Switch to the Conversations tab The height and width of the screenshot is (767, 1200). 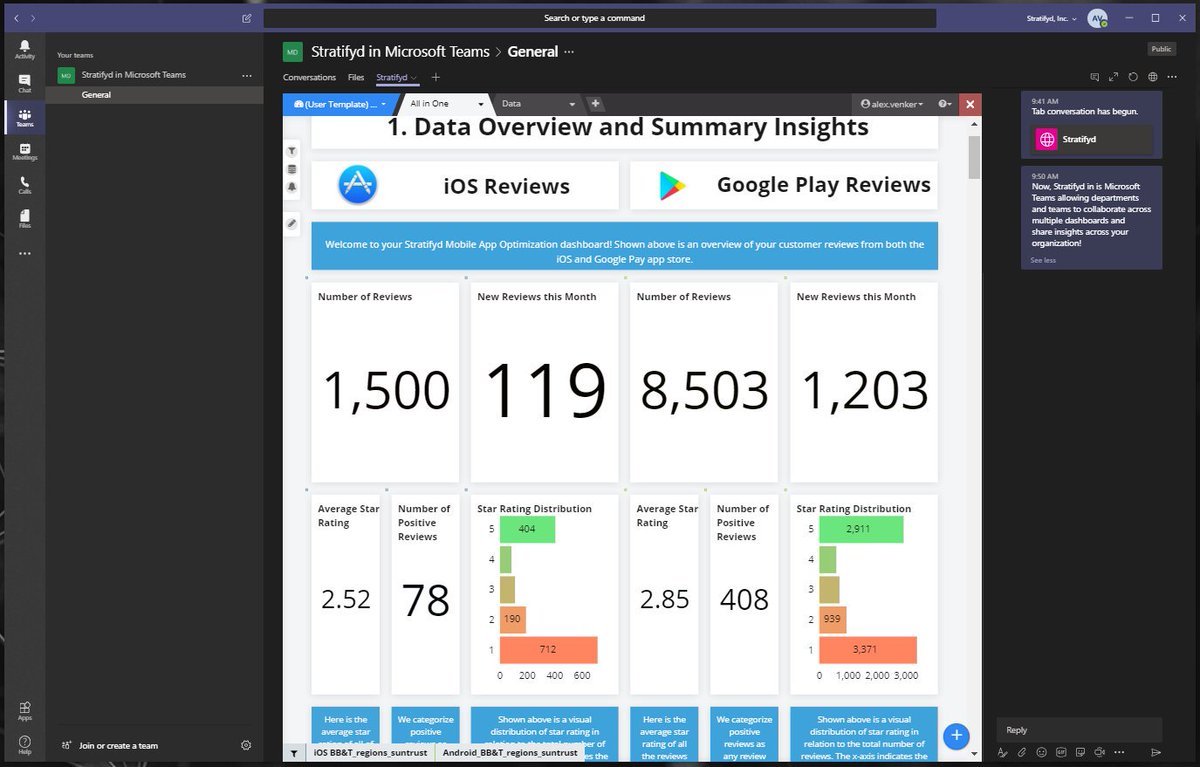pos(310,76)
